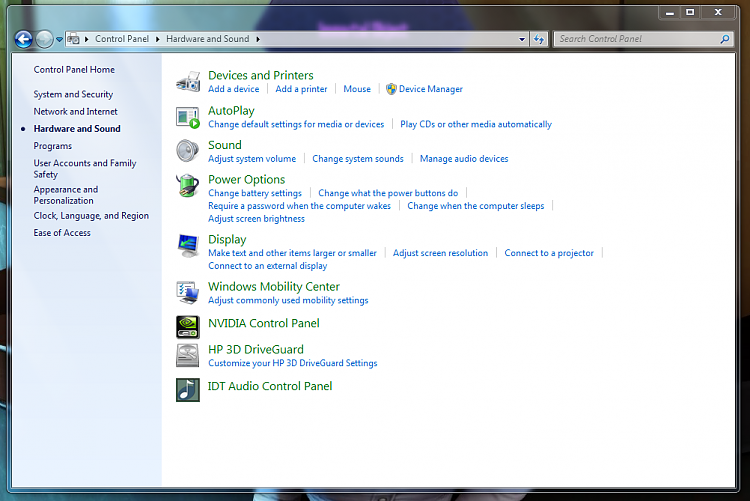The width and height of the screenshot is (750, 501).
Task: Click Play CDs or other media automatically
Action: coord(476,124)
